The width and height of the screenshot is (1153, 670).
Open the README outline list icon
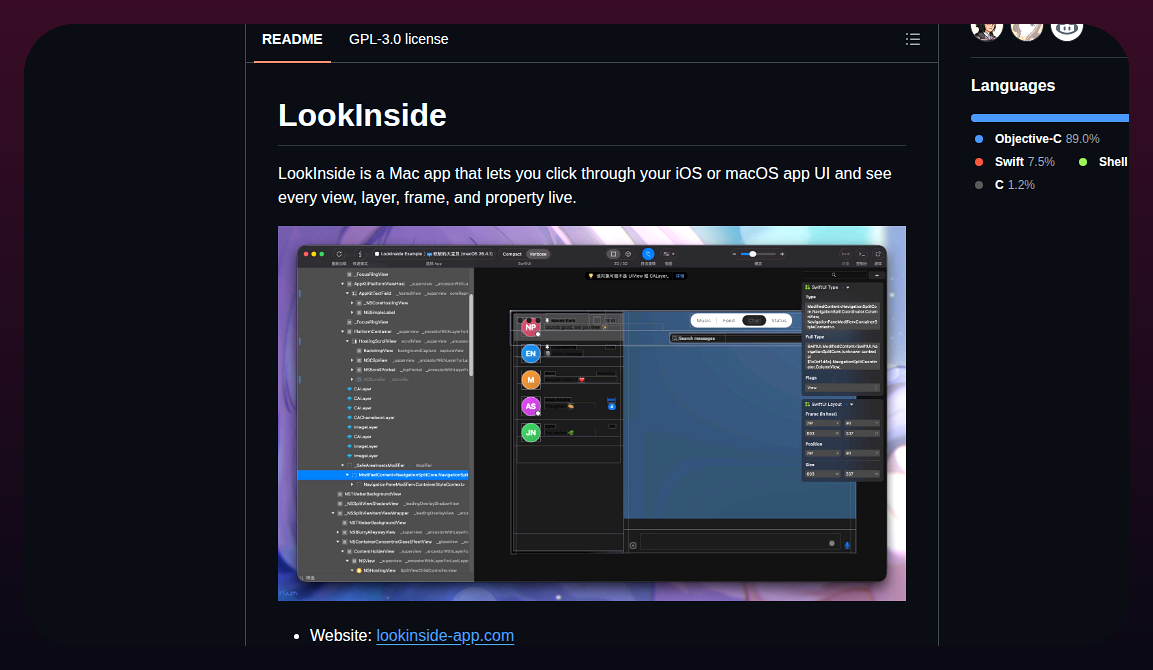[913, 40]
